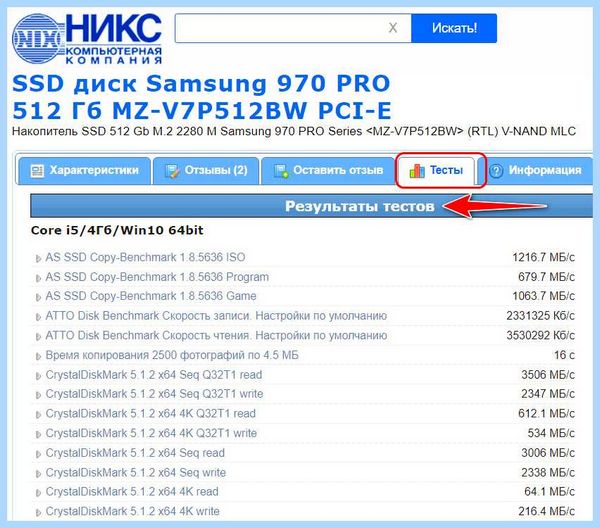
Task: Click the Оставить отзыв tab icon
Action: click(x=281, y=171)
